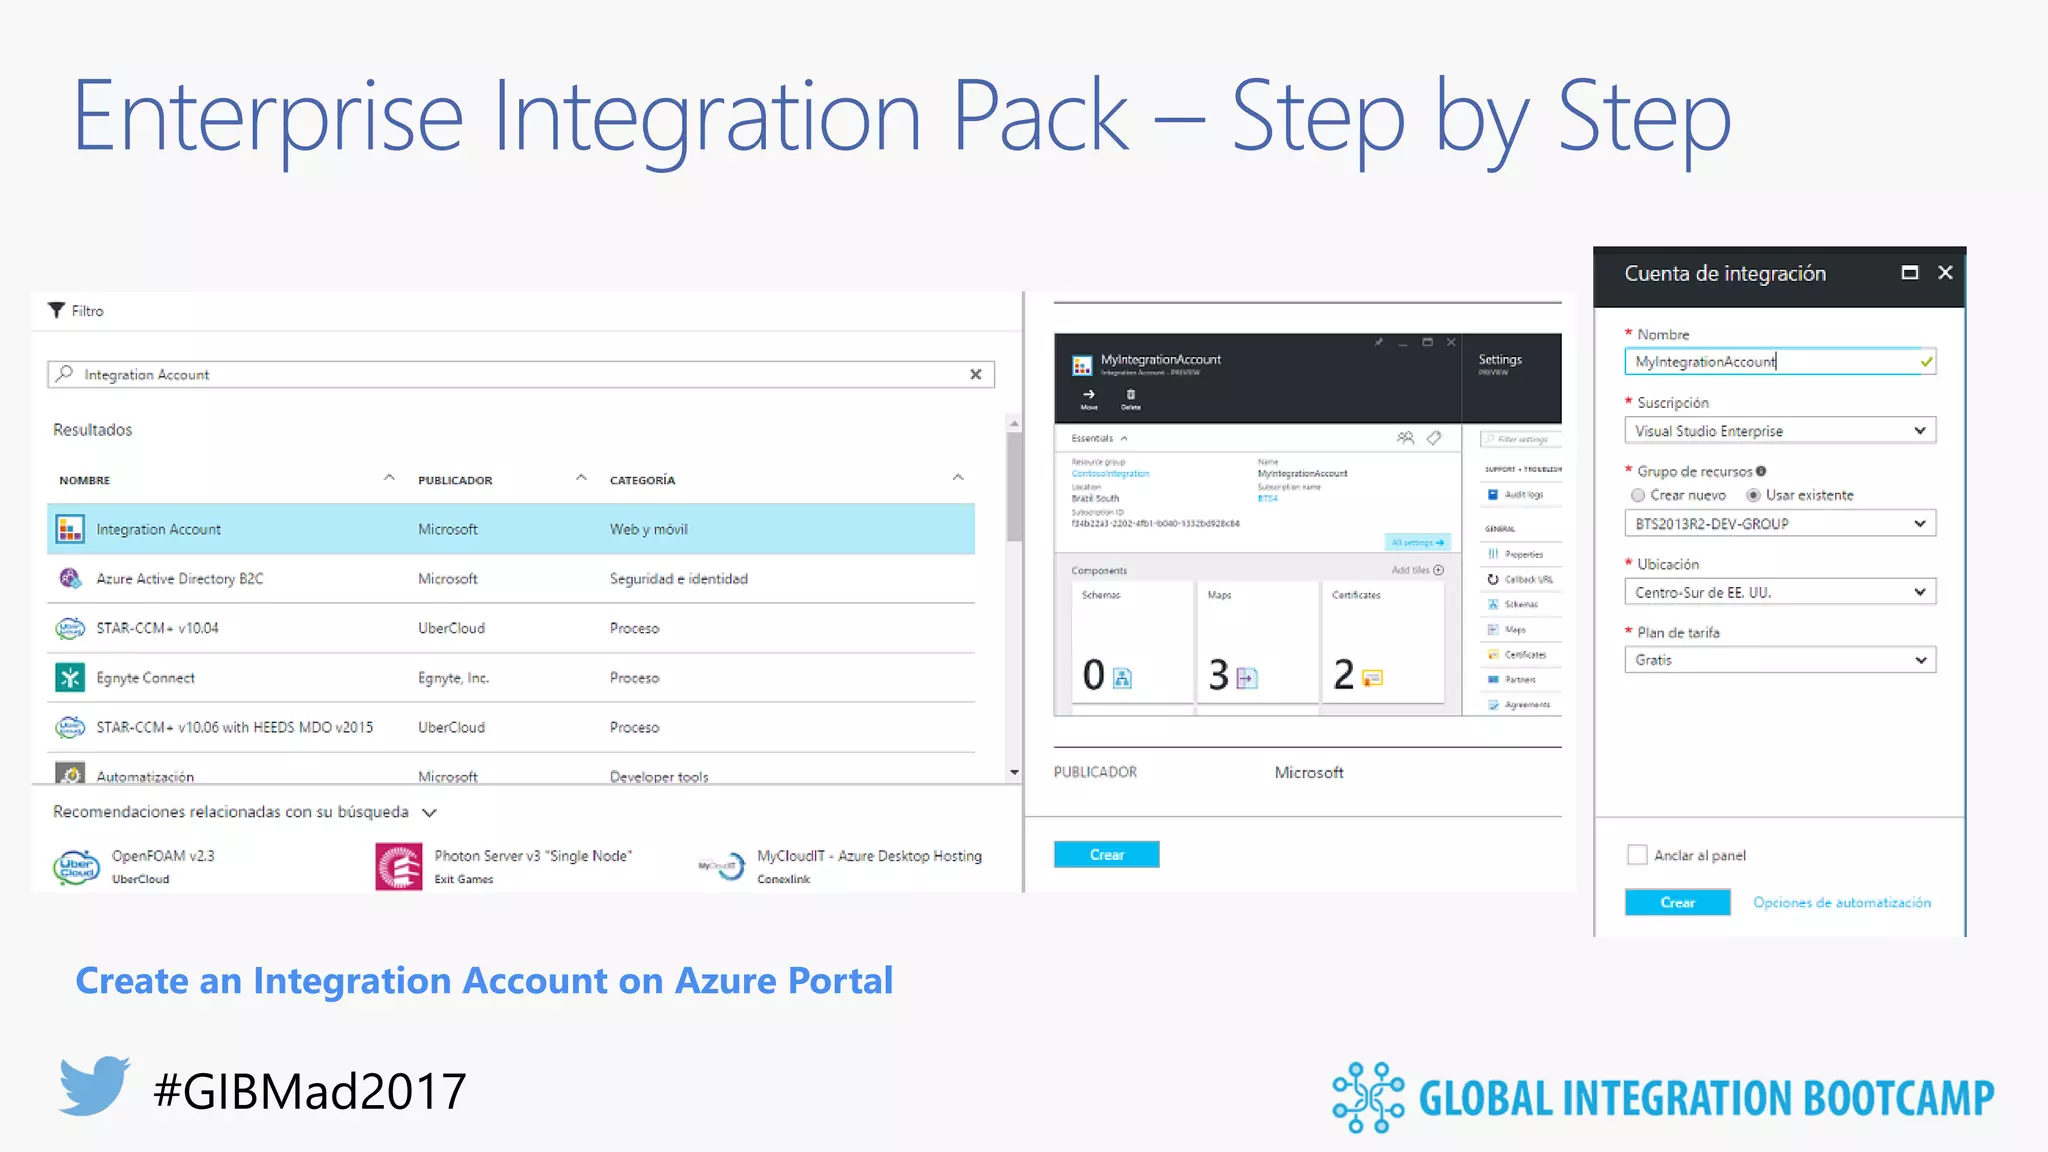The width and height of the screenshot is (2048, 1152).
Task: Open the BTS2013R2-DEV-GROUP resource group dropdown
Action: tap(1780, 524)
